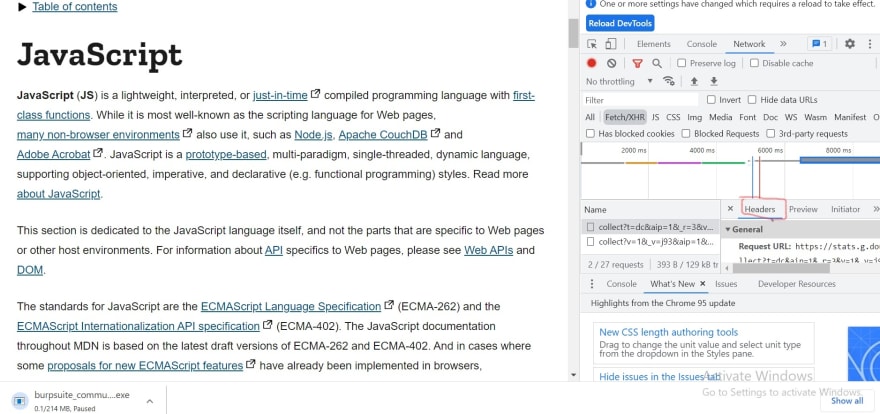Screen dimensions: 880x414
Task: Select the Fetch/XHR filter type
Action: (x=624, y=117)
